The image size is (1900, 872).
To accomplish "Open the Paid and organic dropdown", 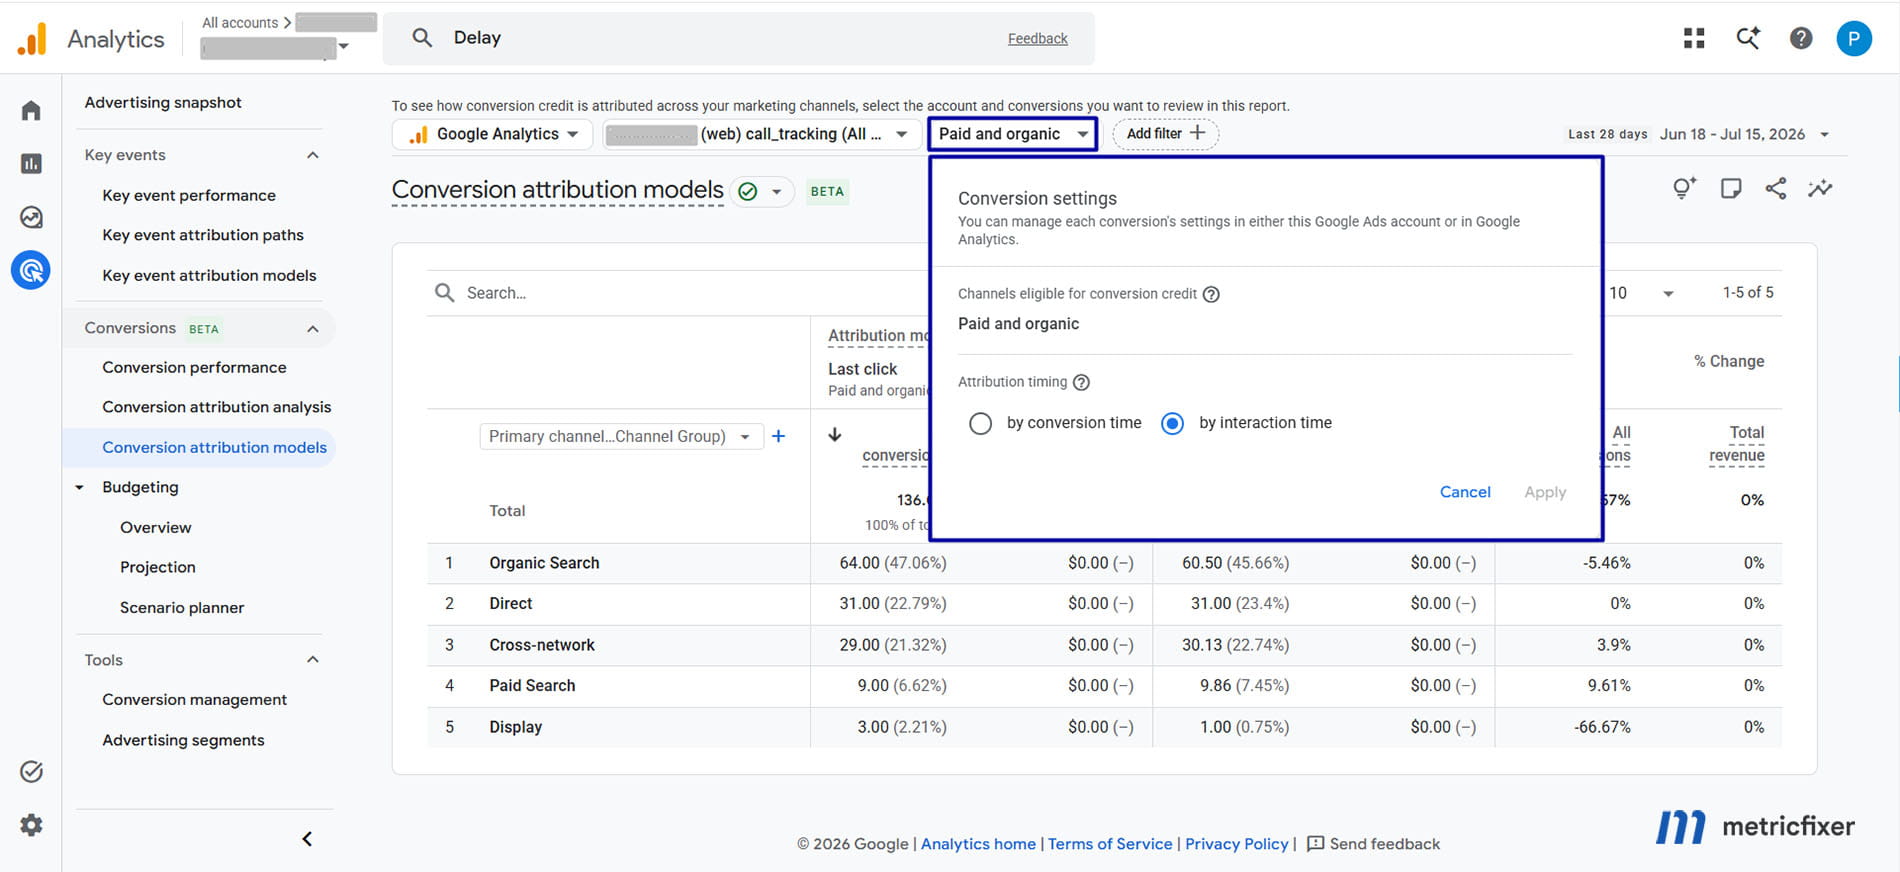I will coord(1012,134).
